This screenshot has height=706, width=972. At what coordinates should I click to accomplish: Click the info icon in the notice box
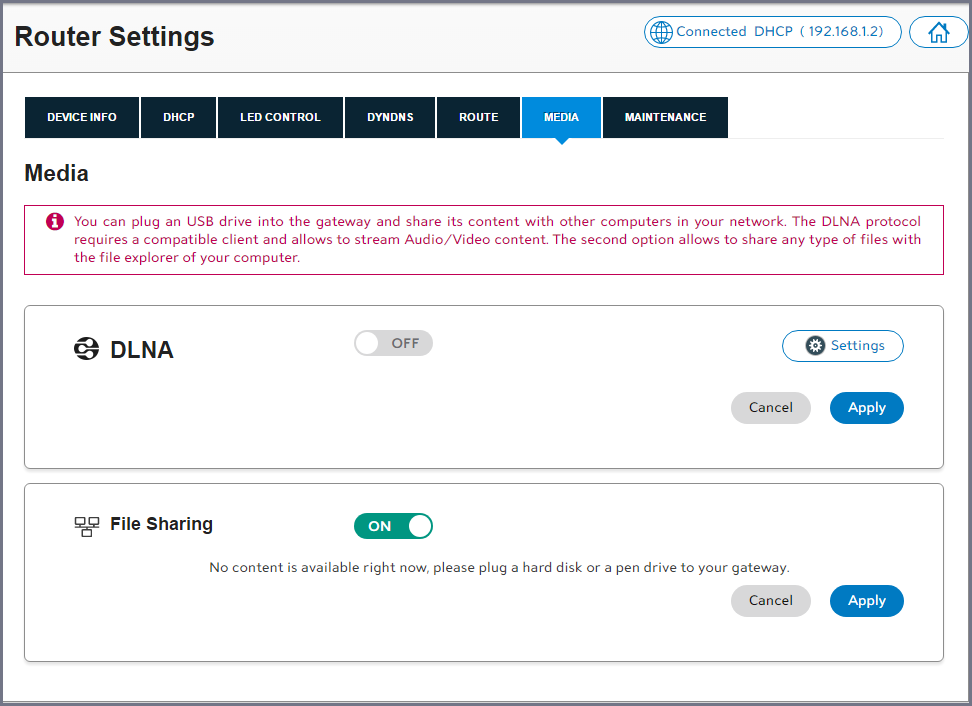pos(55,222)
